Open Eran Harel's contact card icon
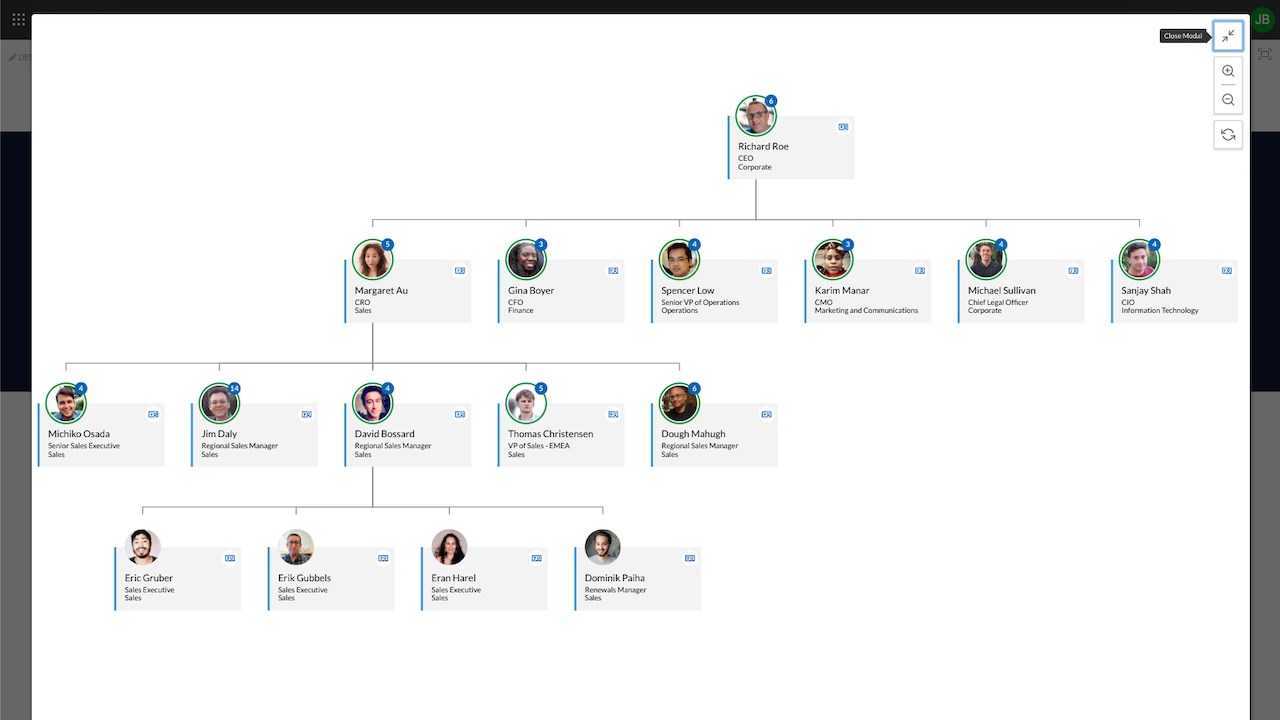The width and height of the screenshot is (1280, 720). [x=537, y=558]
